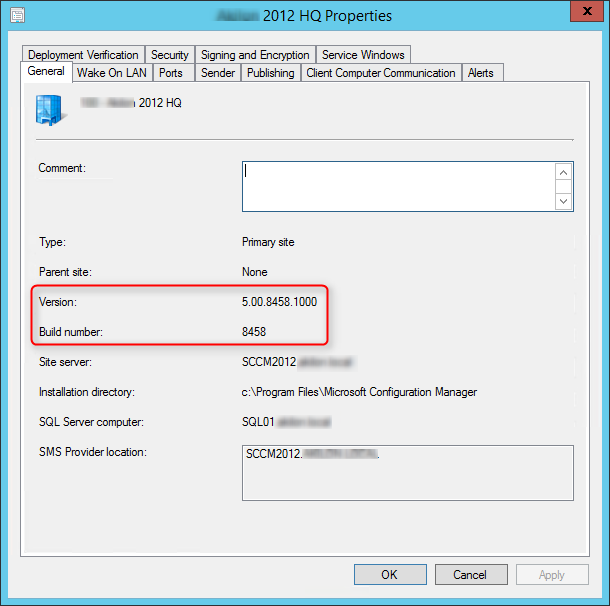Click the site building icon

[x=51, y=110]
